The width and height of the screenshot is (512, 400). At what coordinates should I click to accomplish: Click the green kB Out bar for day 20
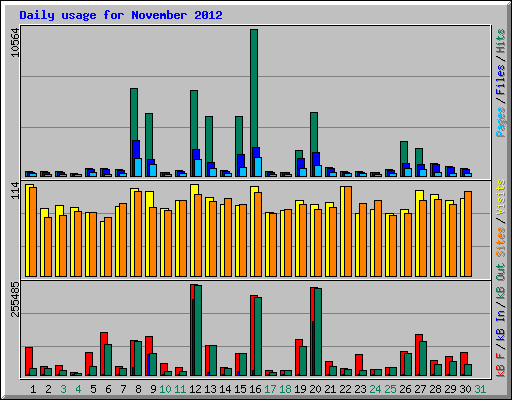click(x=318, y=332)
